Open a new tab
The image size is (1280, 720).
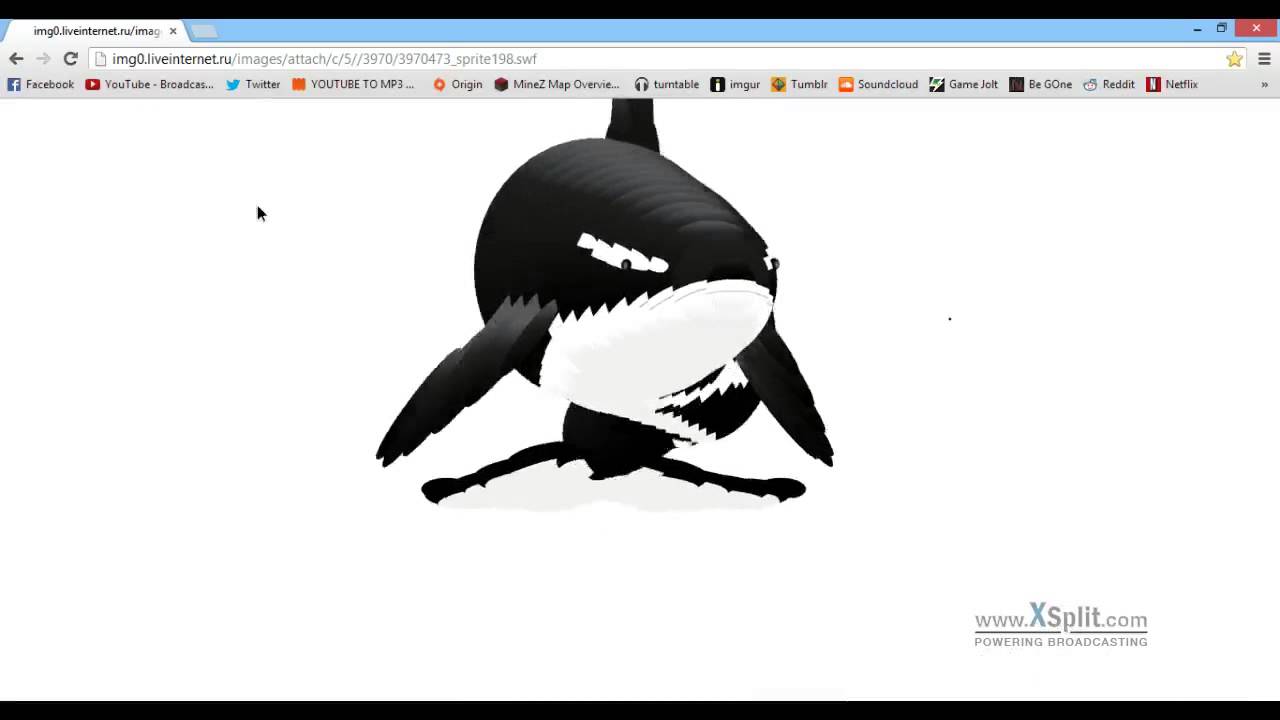pyautogui.click(x=204, y=31)
